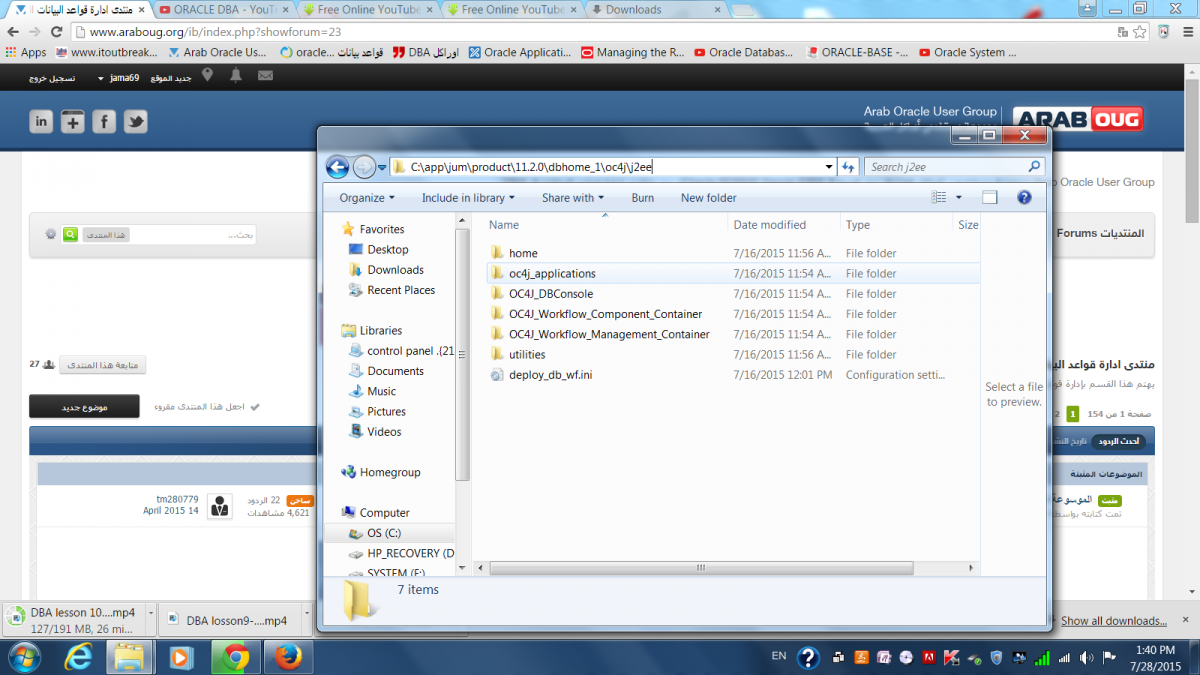Click the LinkedIn icon on the forum header

click(x=41, y=121)
